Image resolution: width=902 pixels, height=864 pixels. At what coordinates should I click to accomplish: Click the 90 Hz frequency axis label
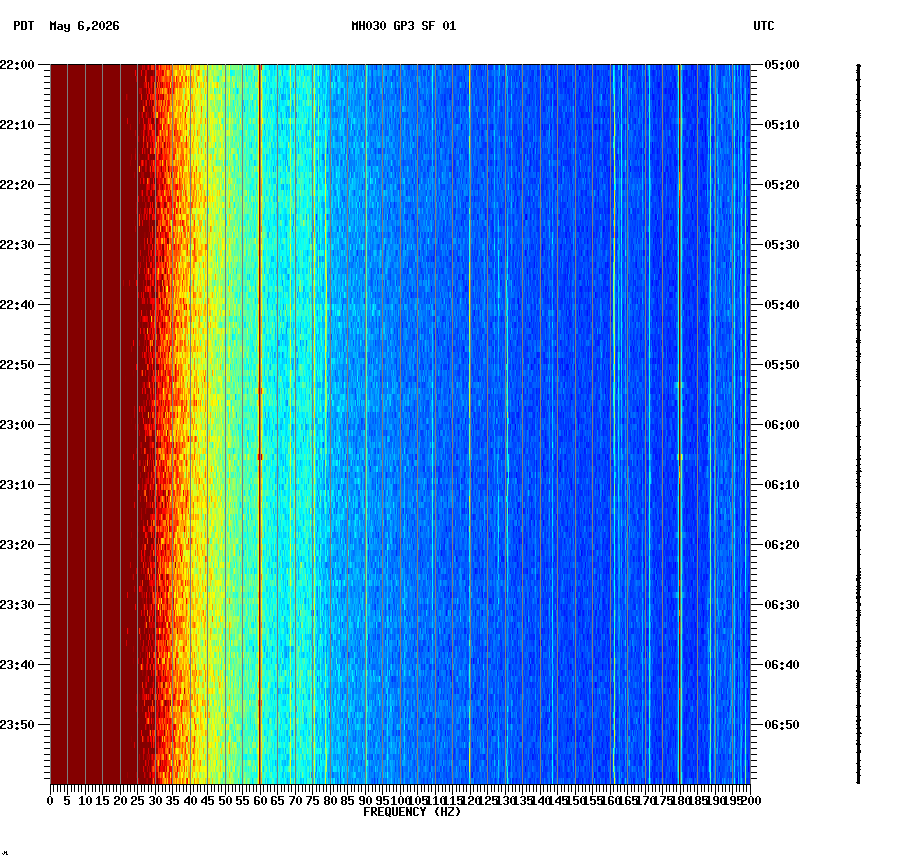365,800
